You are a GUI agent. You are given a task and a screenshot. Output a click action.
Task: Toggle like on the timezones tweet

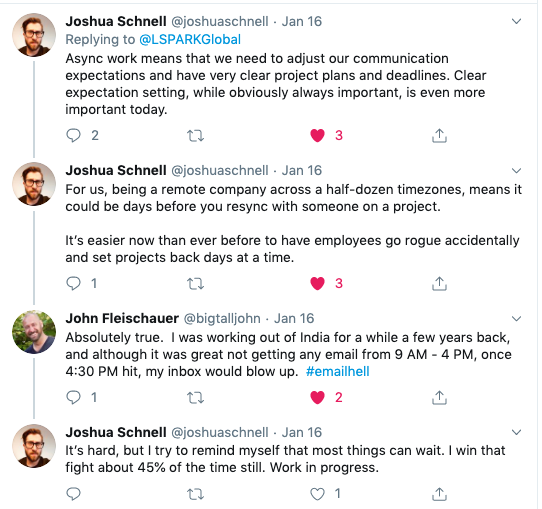click(317, 284)
